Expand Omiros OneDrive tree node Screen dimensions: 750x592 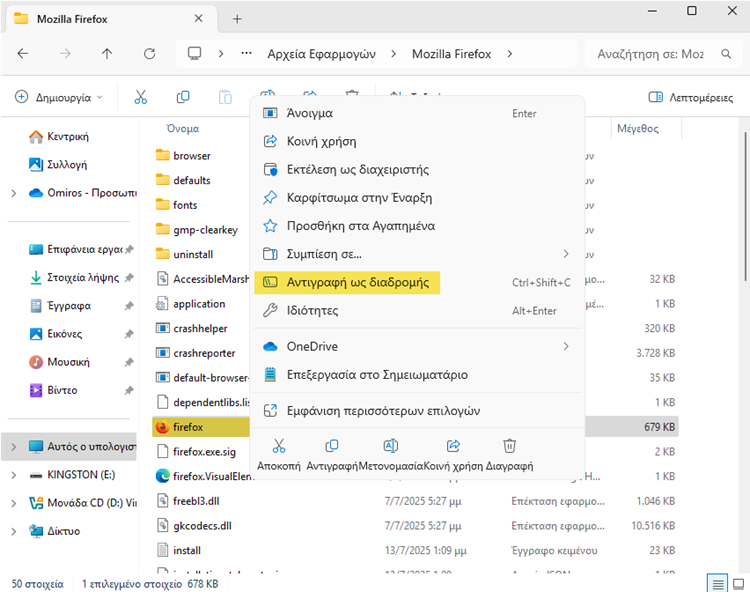14,193
